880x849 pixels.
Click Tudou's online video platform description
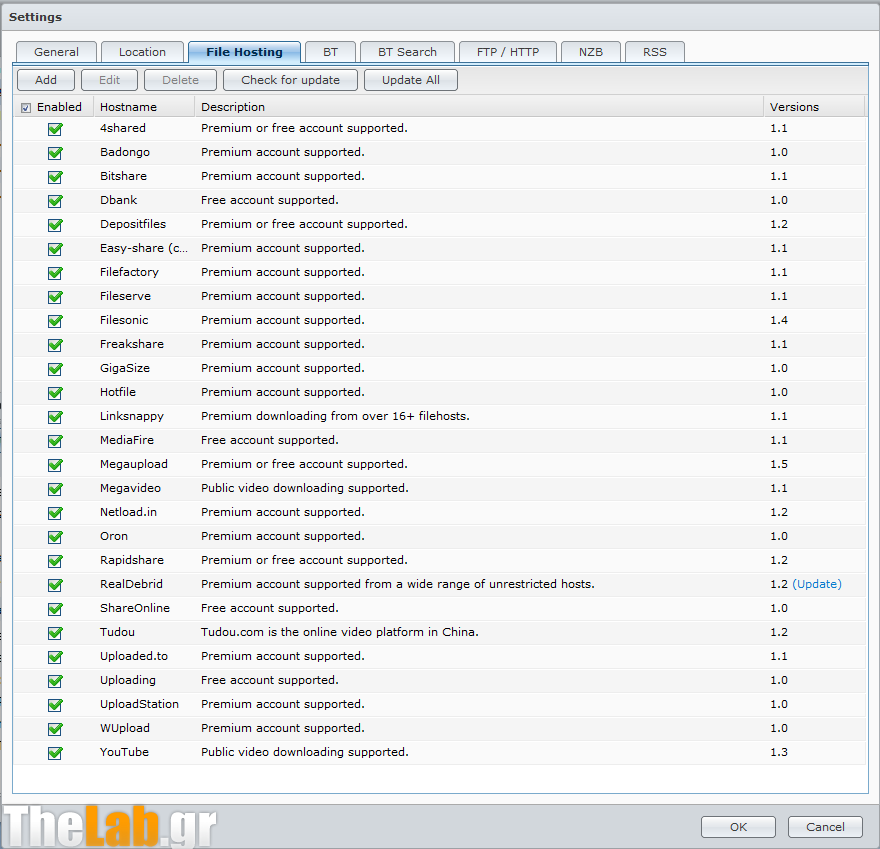pos(340,632)
